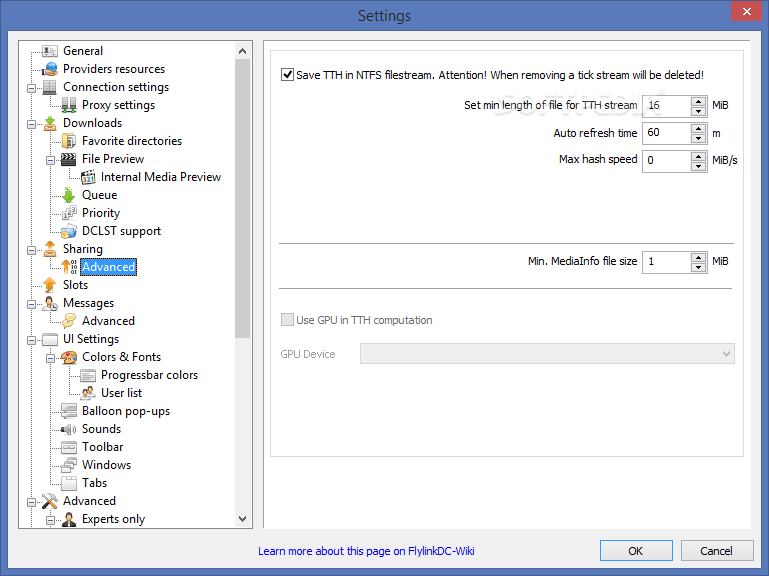Collapse the Messages tree node
The image size is (769, 576).
point(31,304)
